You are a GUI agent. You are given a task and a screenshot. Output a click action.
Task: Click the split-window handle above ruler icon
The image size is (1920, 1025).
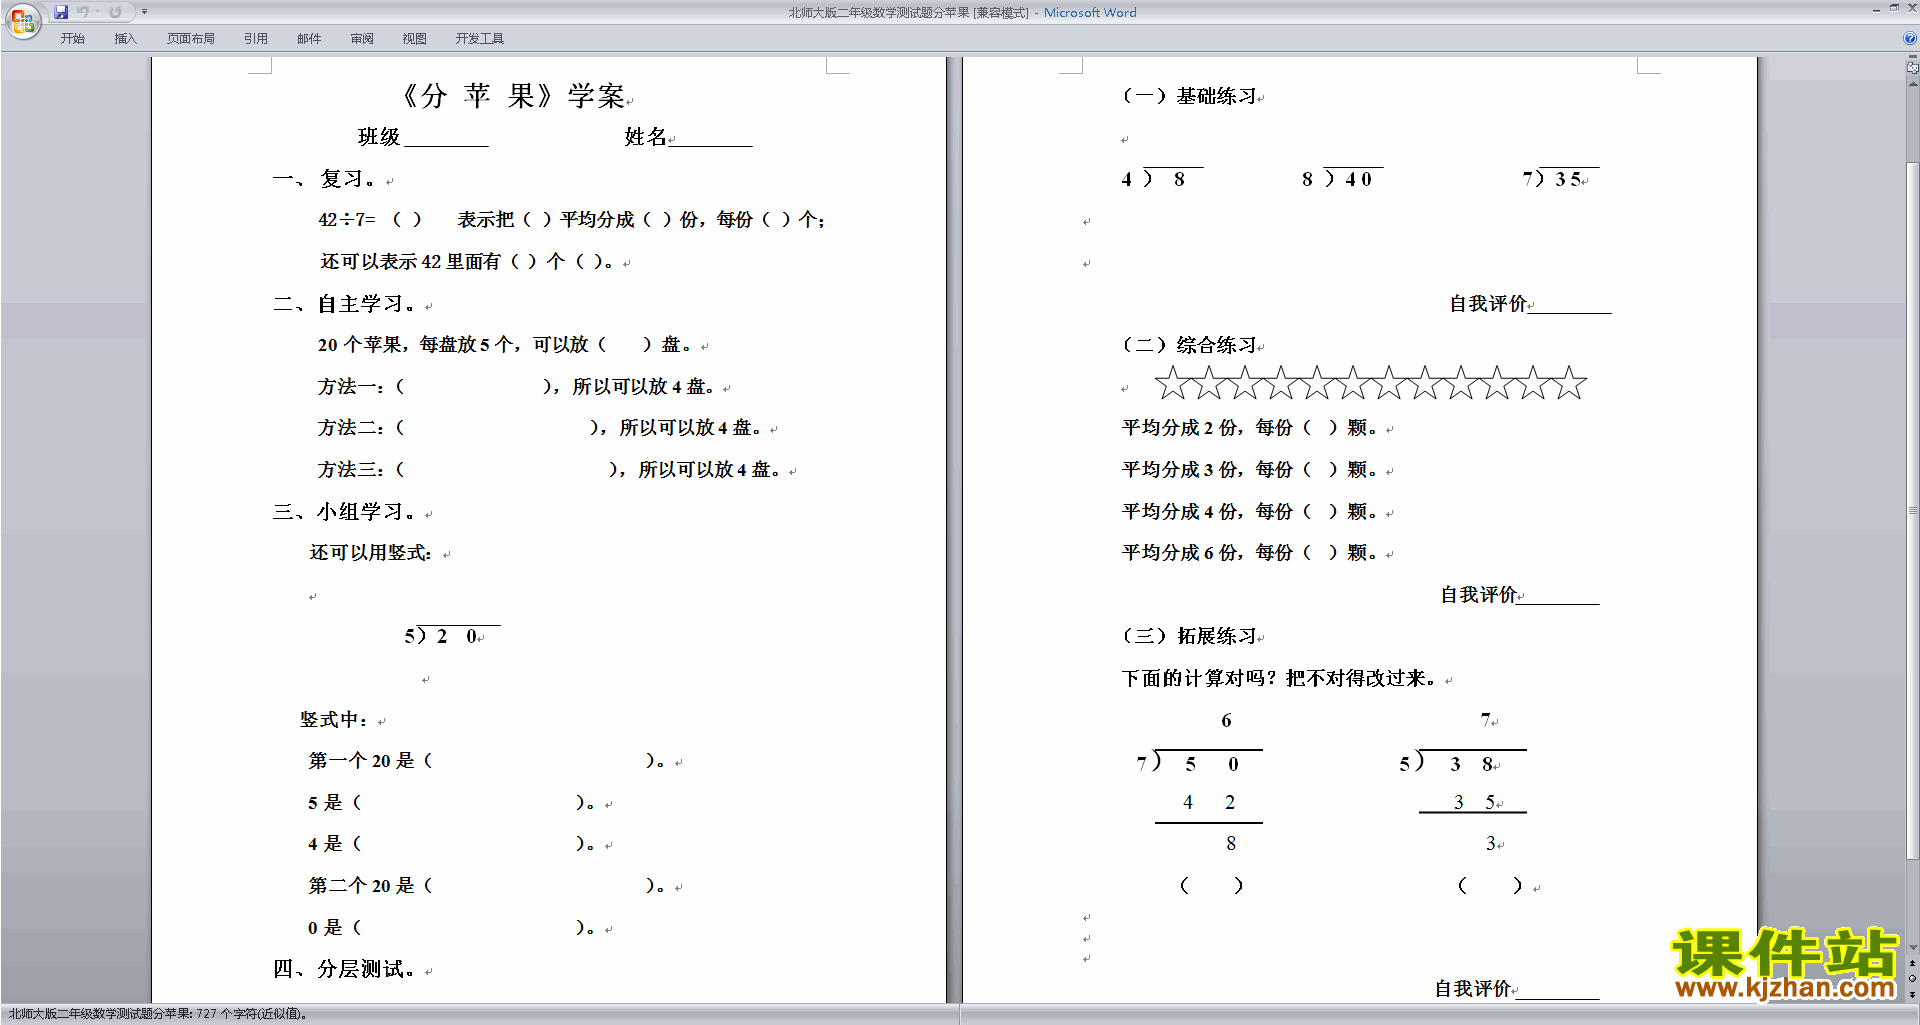click(1912, 57)
